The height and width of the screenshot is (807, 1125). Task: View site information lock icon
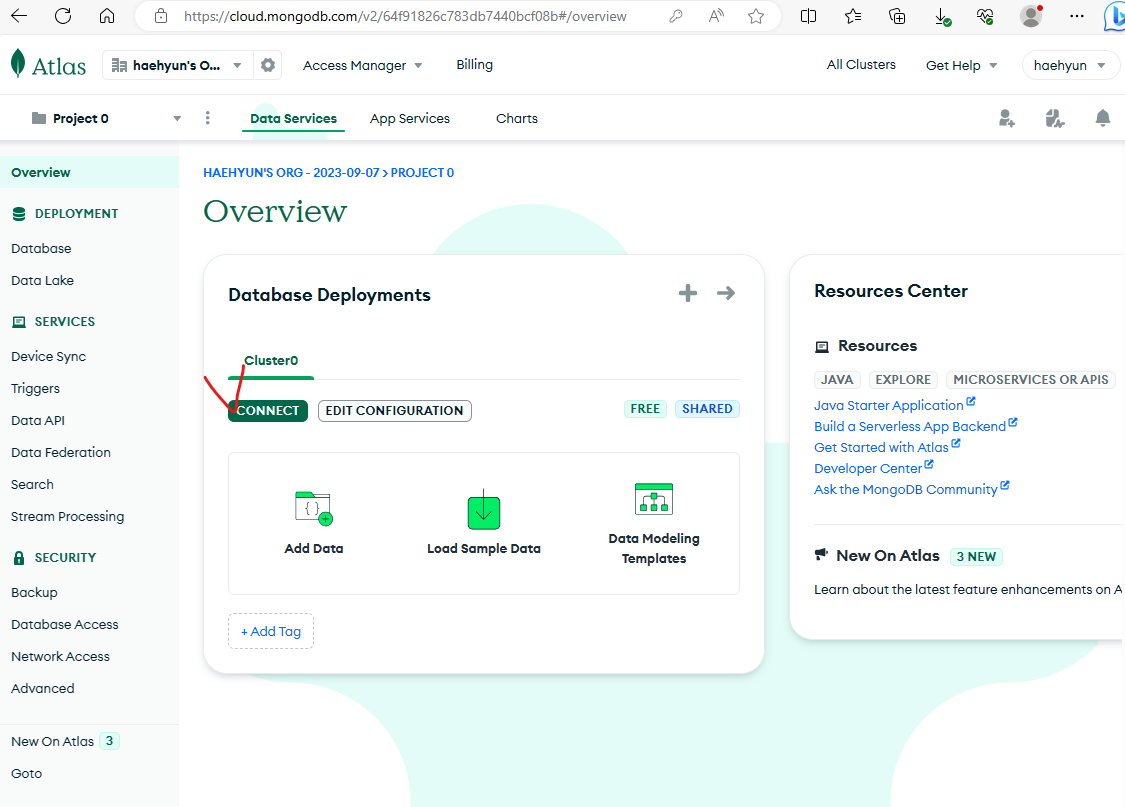coord(161,16)
